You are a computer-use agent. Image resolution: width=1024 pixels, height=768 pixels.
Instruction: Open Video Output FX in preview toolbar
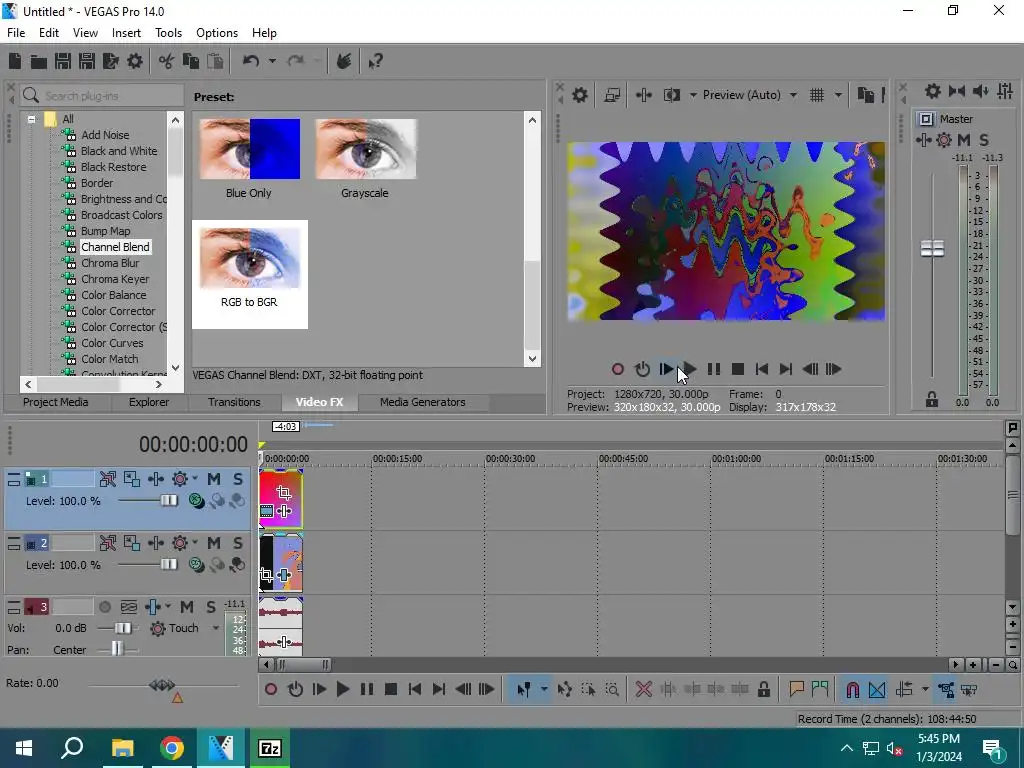643,95
